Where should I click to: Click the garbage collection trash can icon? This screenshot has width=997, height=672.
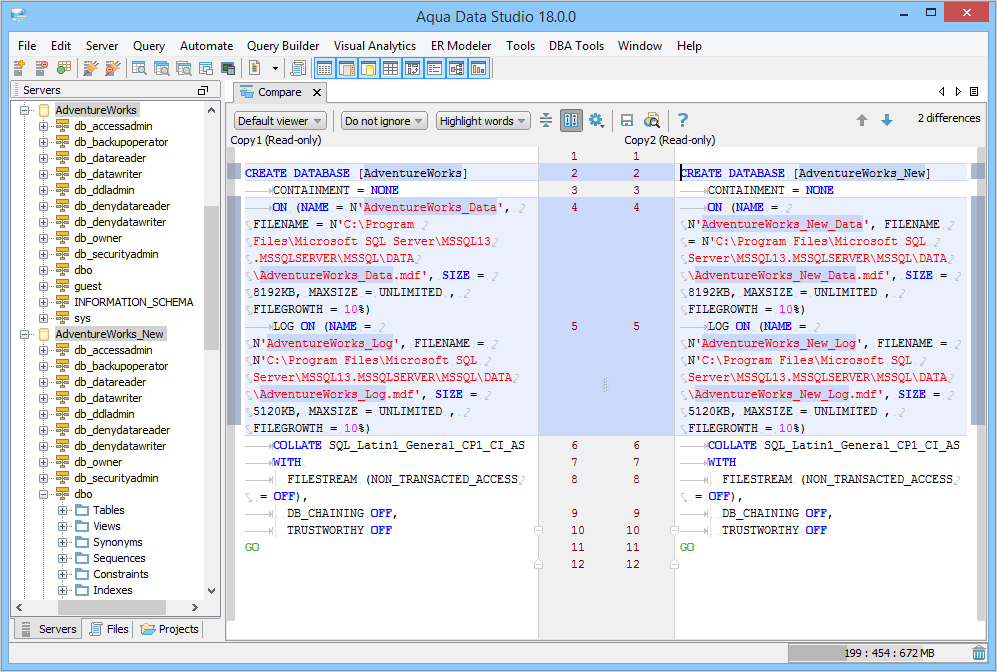[x=979, y=653]
